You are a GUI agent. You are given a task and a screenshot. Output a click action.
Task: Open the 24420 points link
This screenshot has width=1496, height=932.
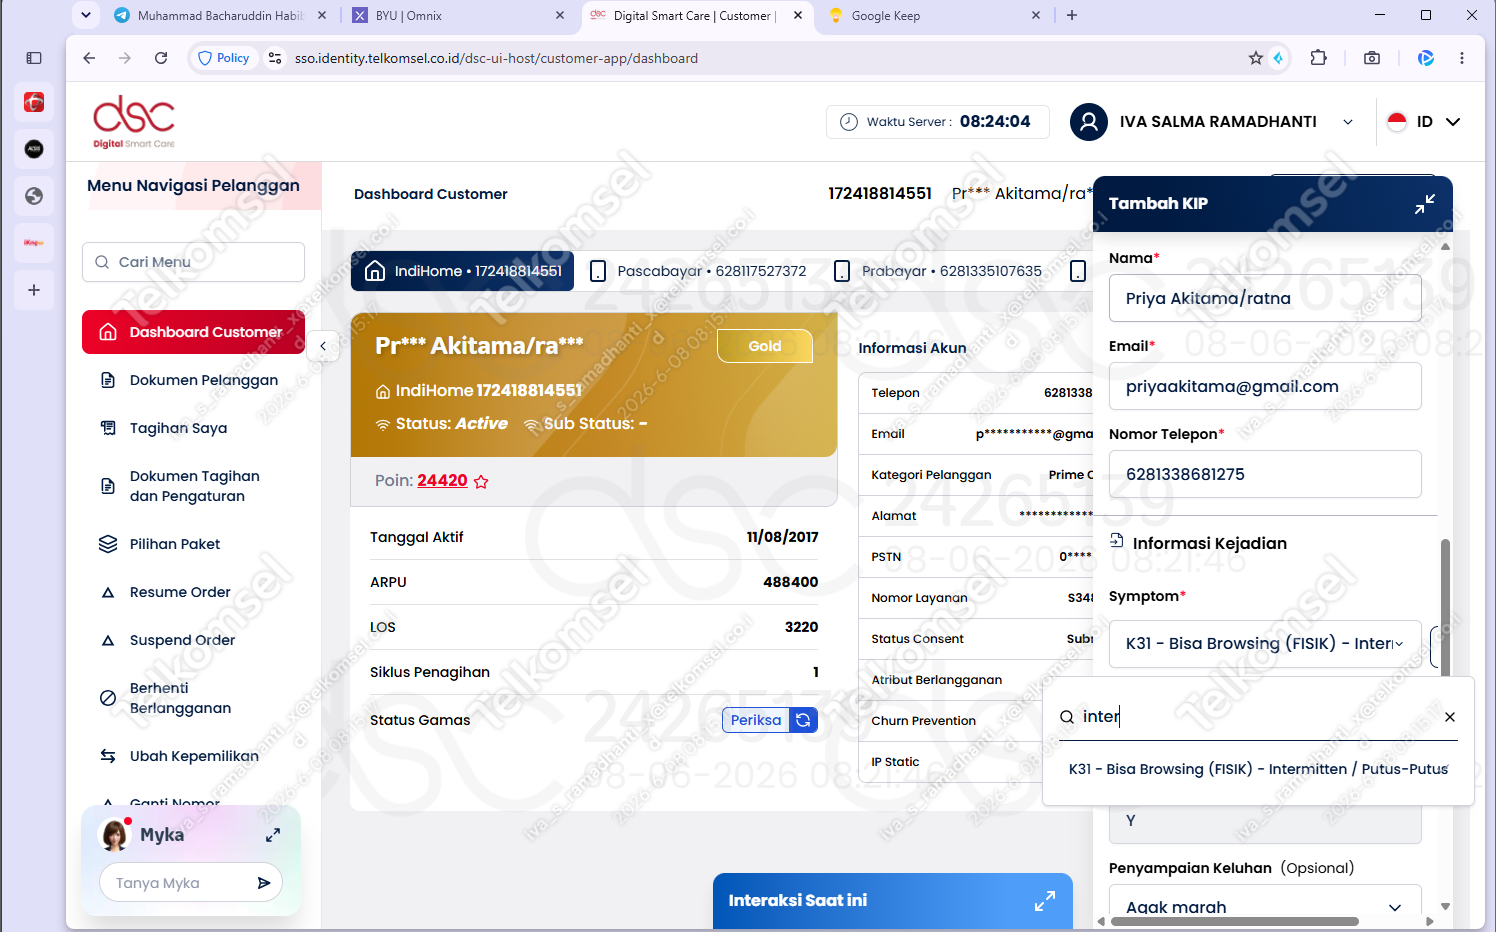coord(442,481)
